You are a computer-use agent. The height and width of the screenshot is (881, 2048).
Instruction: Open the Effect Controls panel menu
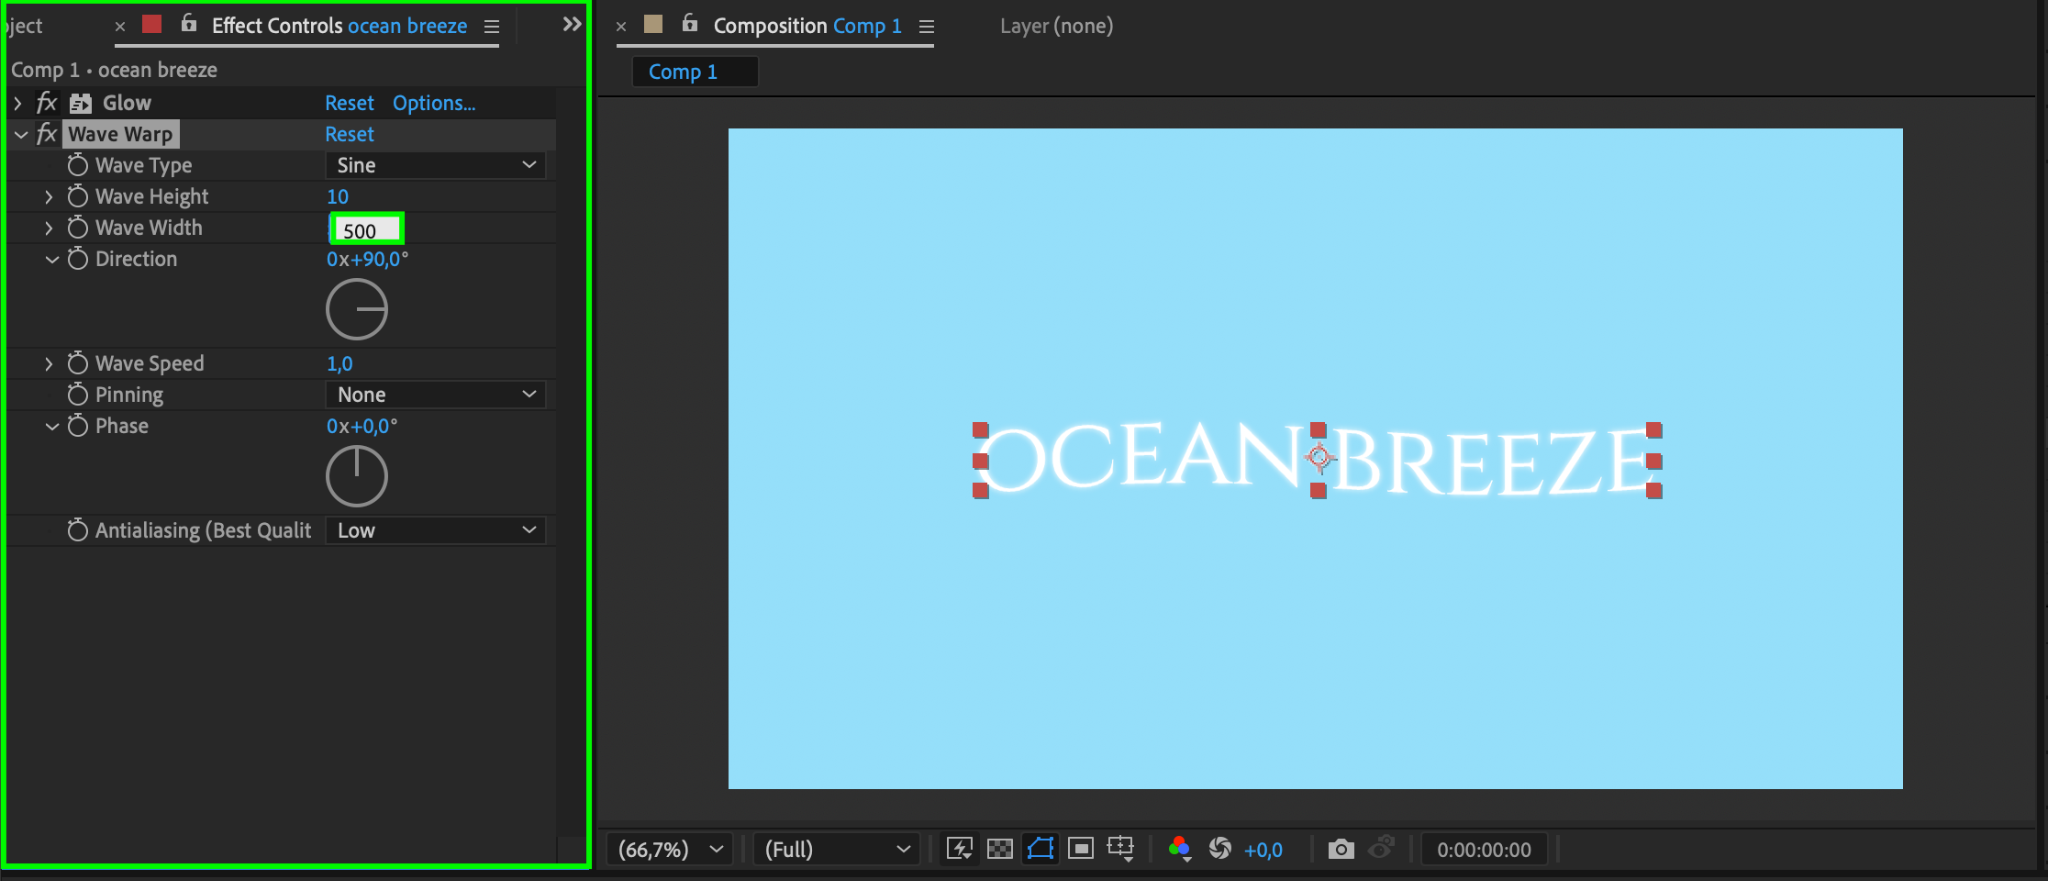click(492, 27)
